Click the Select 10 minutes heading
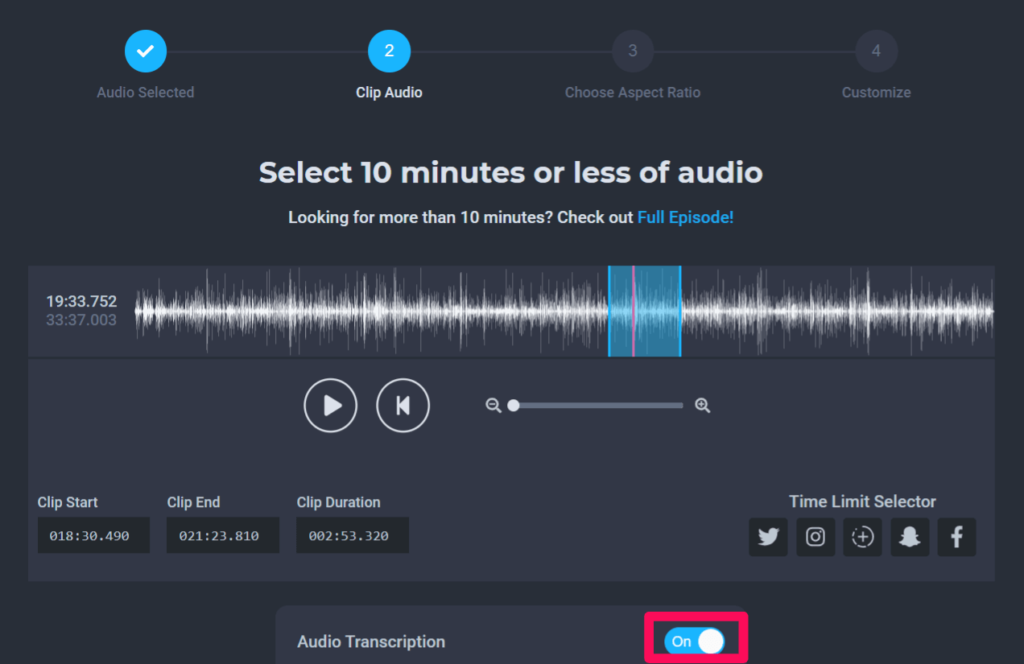This screenshot has width=1024, height=664. click(511, 173)
